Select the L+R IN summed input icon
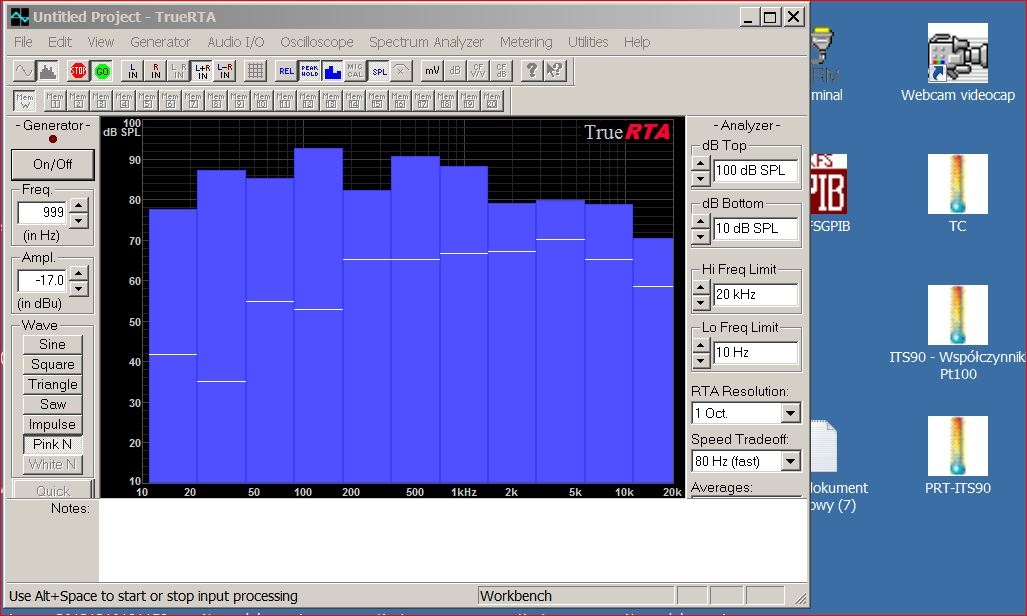 pyautogui.click(x=202, y=71)
